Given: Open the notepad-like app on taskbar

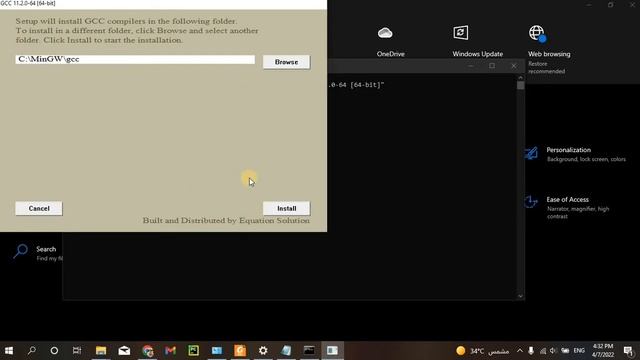Looking at the screenshot, I should click(286, 351).
